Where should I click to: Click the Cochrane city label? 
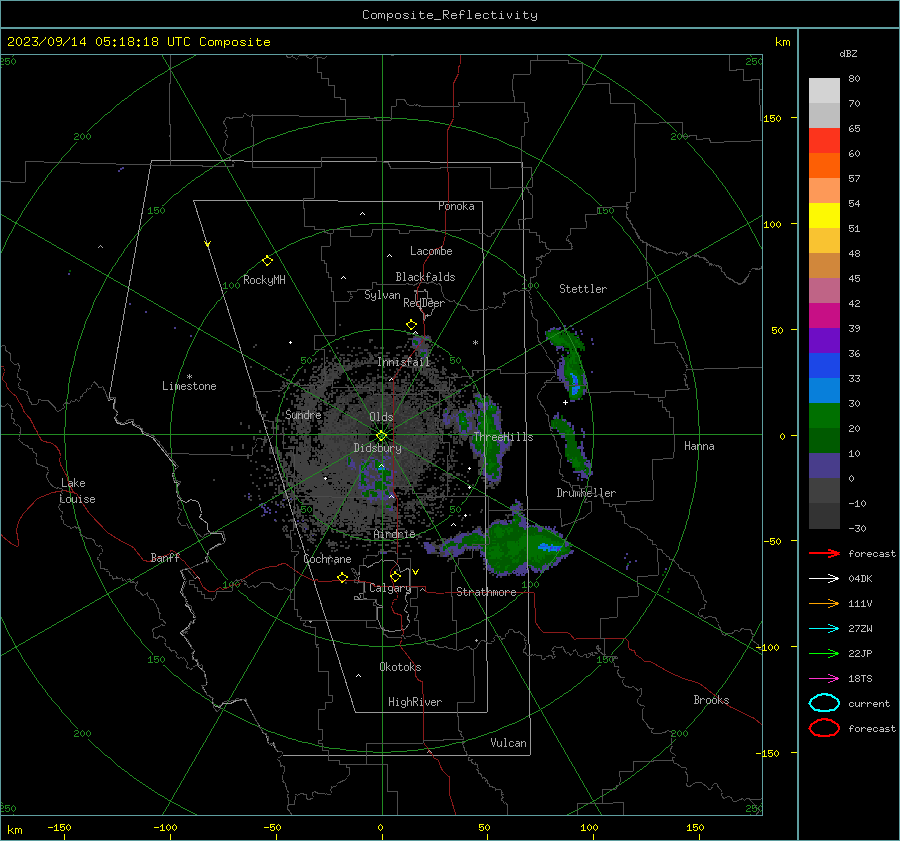(327, 559)
